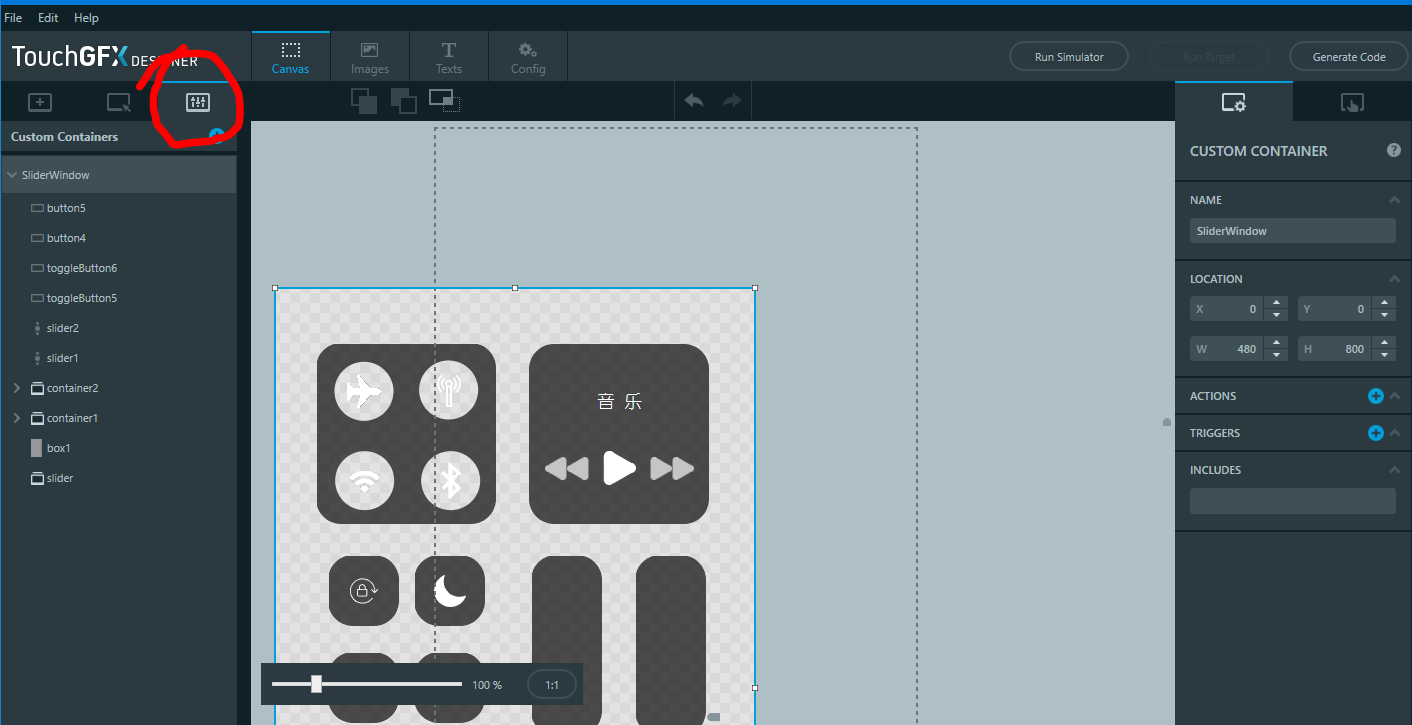Switch to the Images tab
1412x725 pixels.
[x=369, y=55]
